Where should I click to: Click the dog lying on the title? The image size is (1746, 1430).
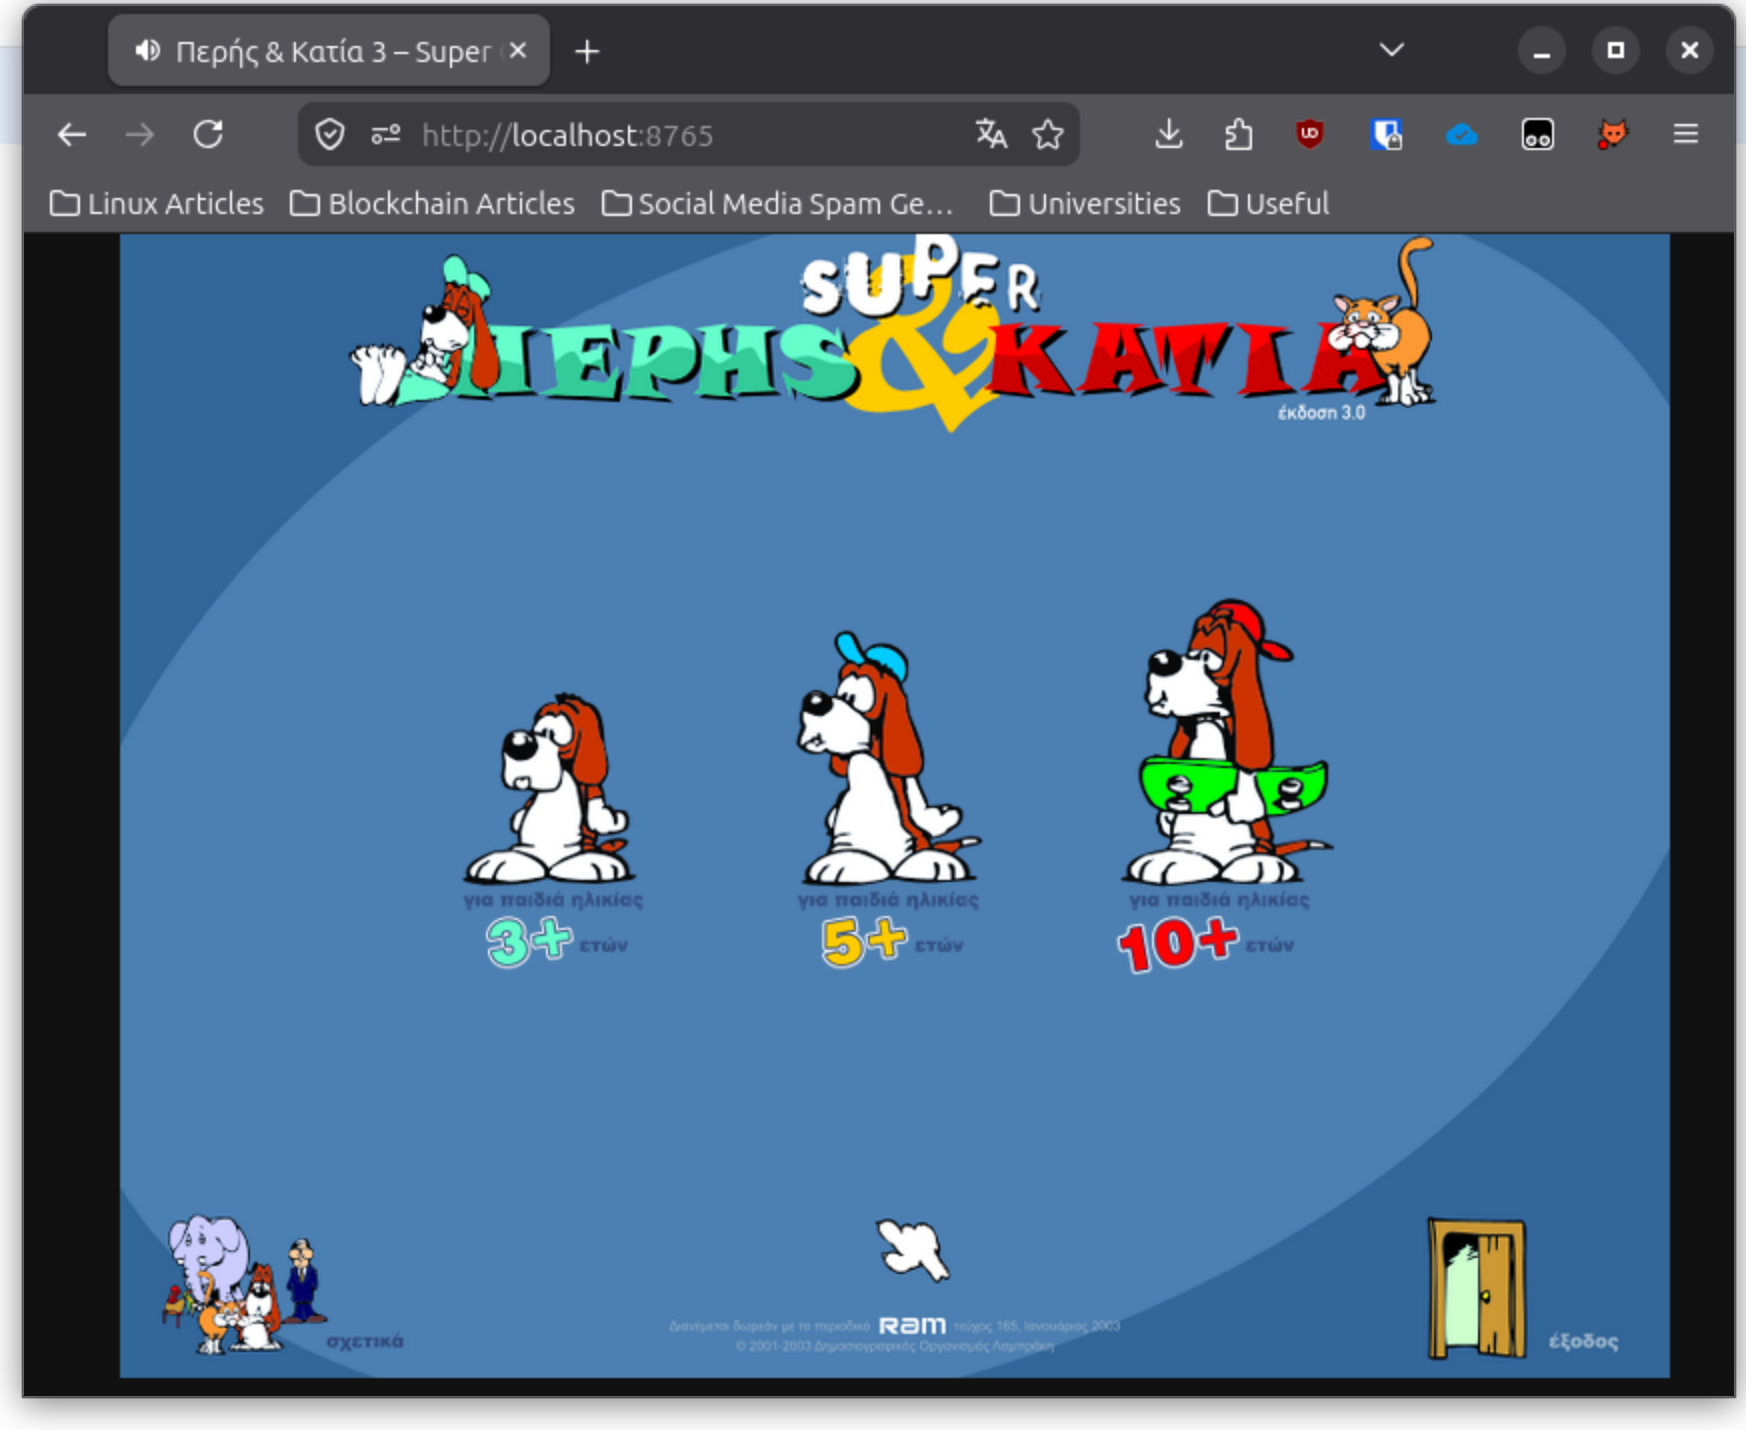(424, 332)
